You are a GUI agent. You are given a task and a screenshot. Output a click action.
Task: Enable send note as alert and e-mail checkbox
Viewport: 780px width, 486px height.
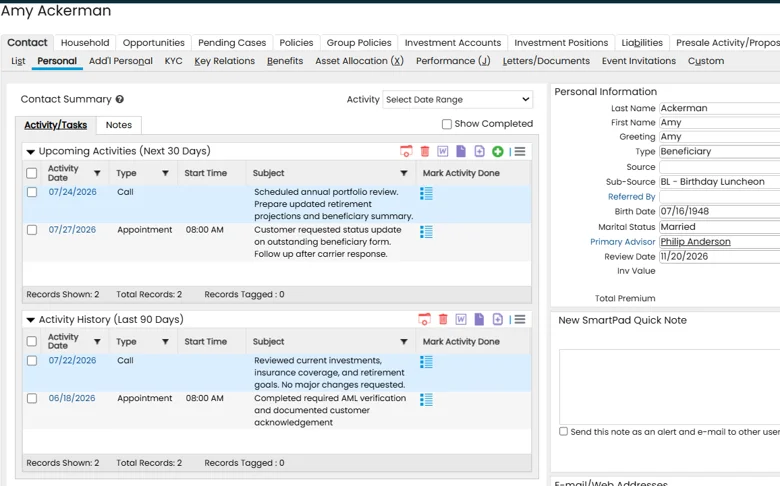coord(563,431)
